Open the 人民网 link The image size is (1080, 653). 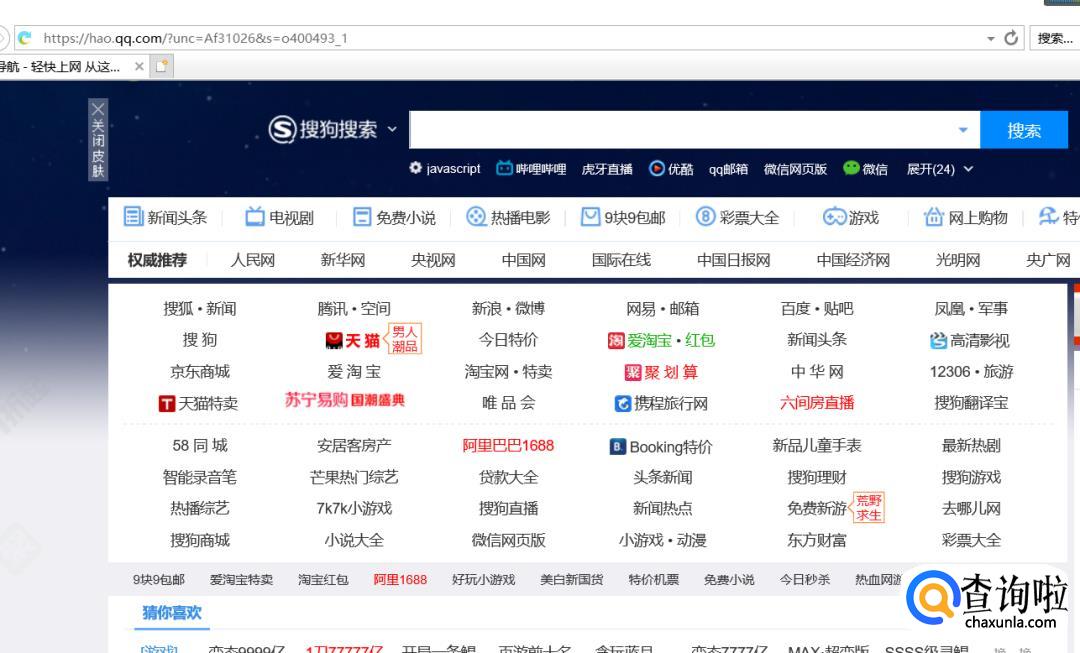[252, 260]
